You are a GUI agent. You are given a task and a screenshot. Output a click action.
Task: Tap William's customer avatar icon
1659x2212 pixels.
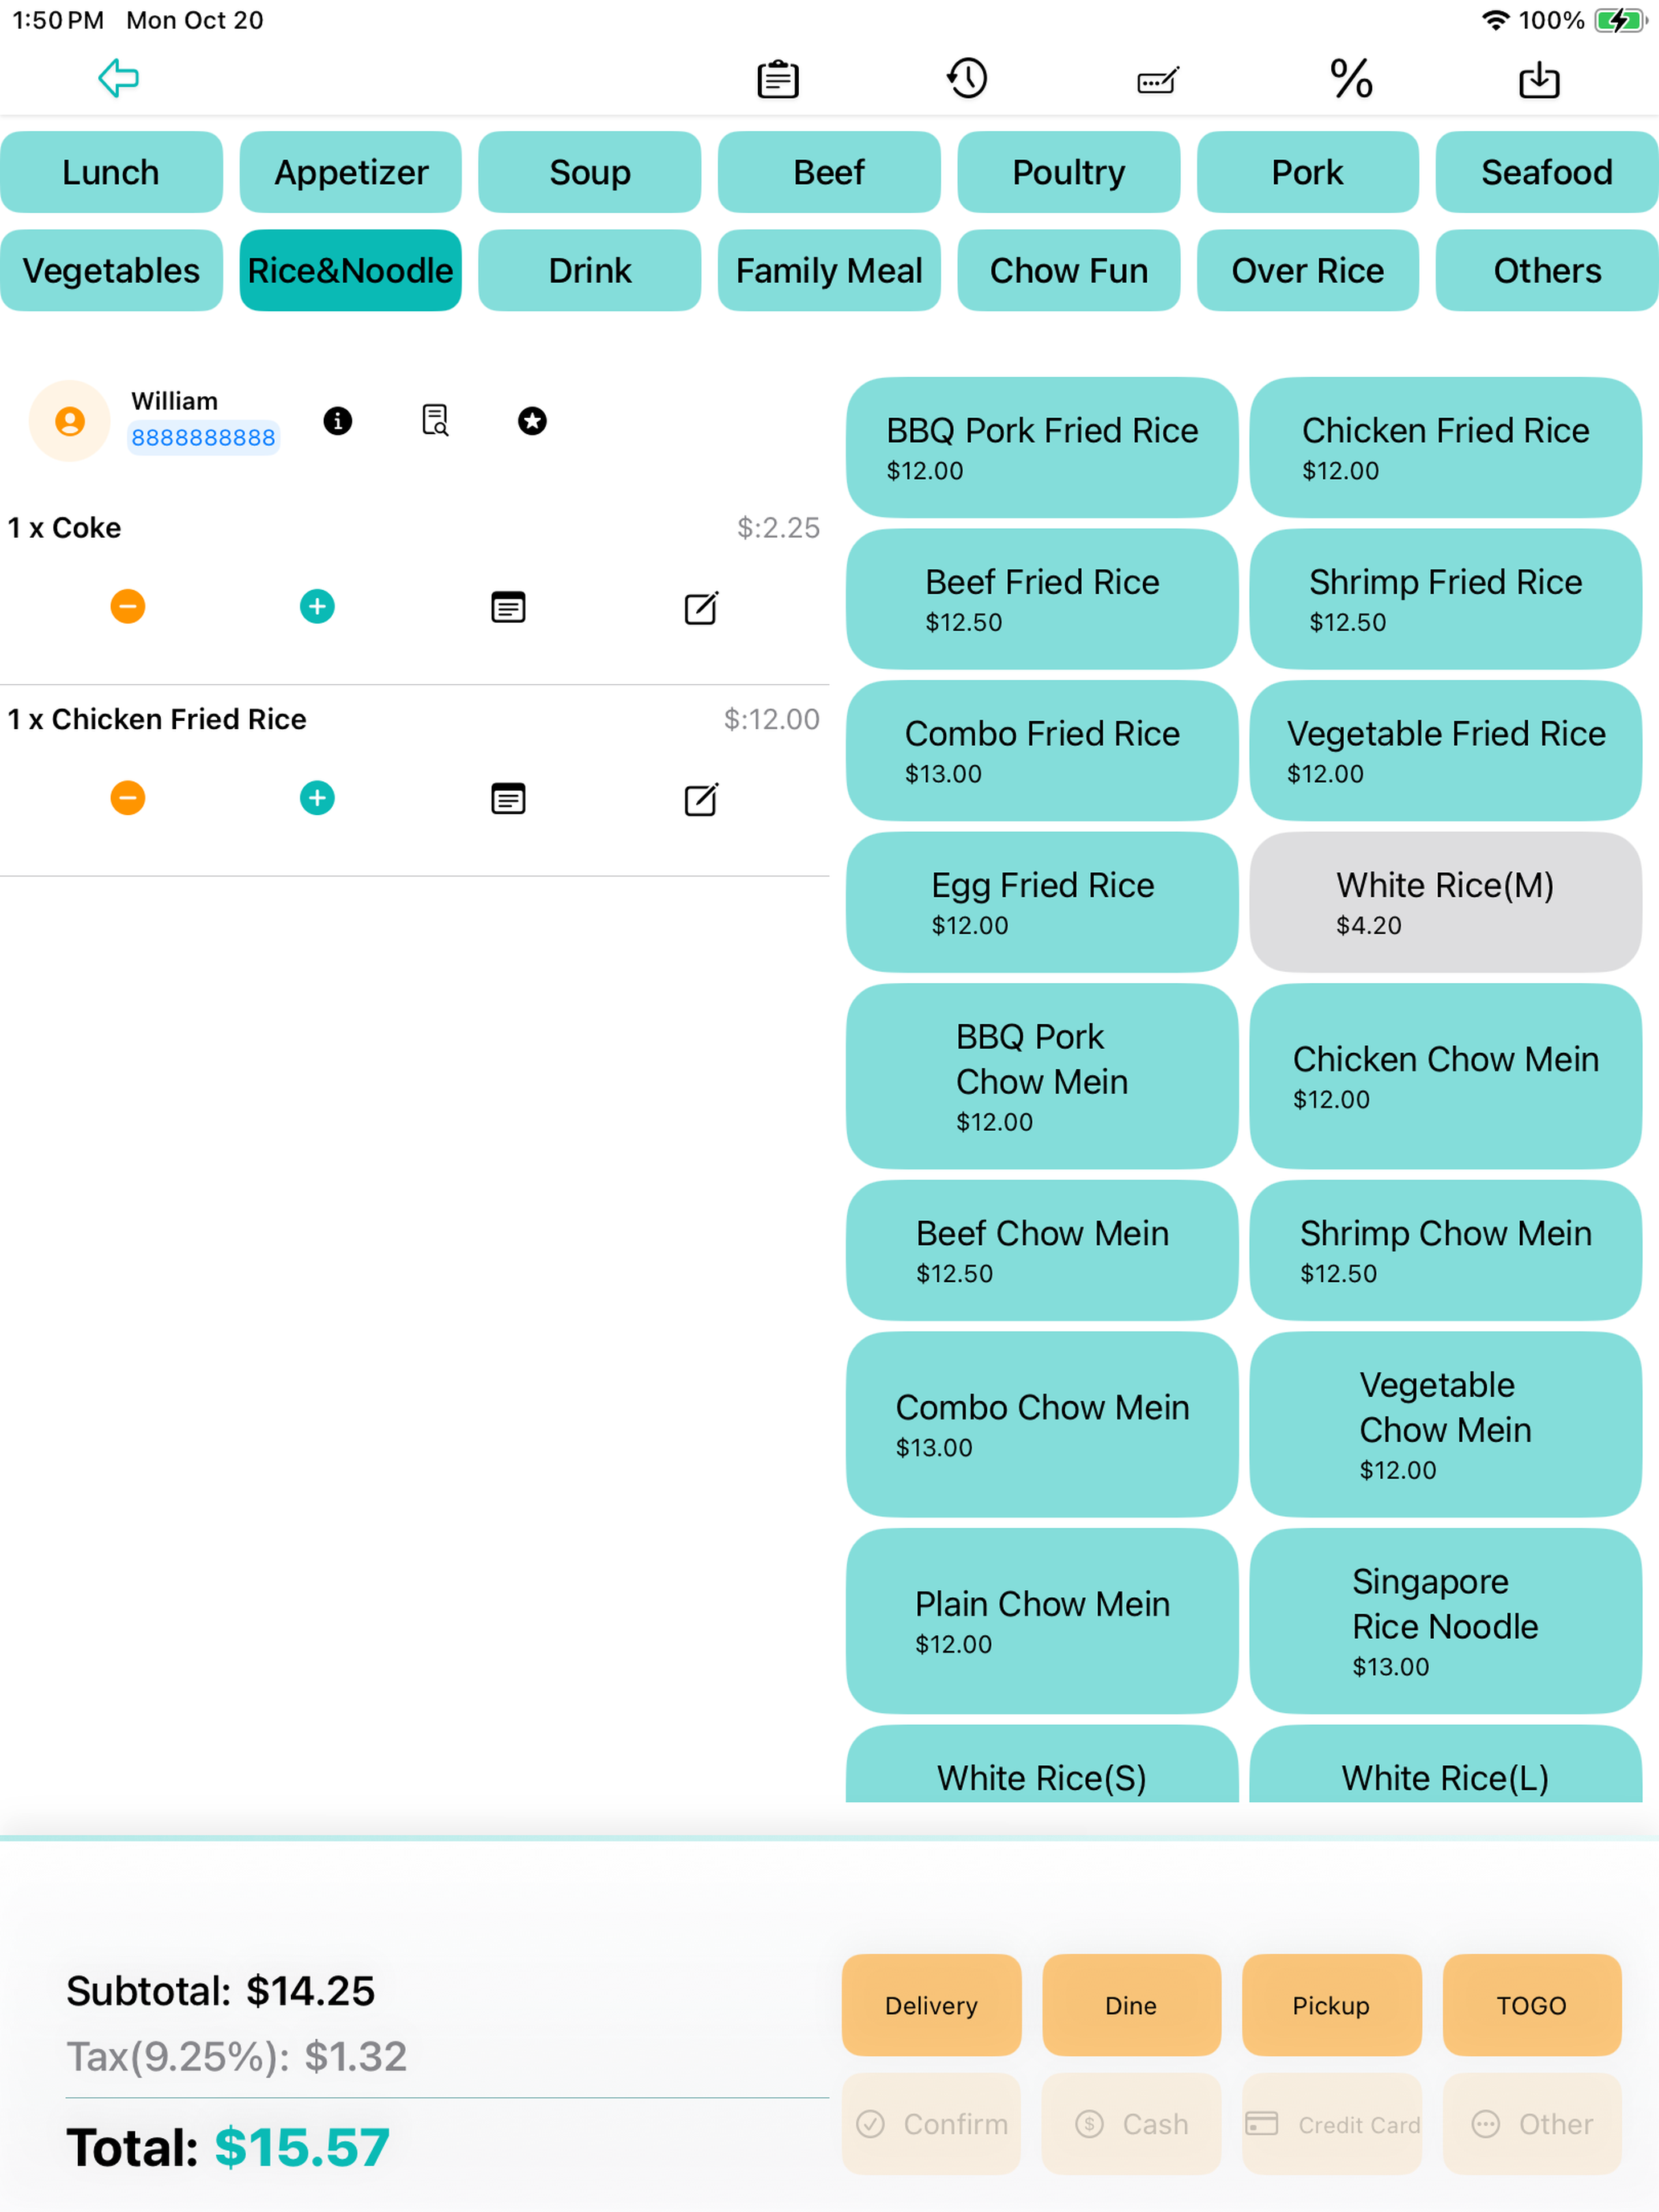pyautogui.click(x=69, y=421)
